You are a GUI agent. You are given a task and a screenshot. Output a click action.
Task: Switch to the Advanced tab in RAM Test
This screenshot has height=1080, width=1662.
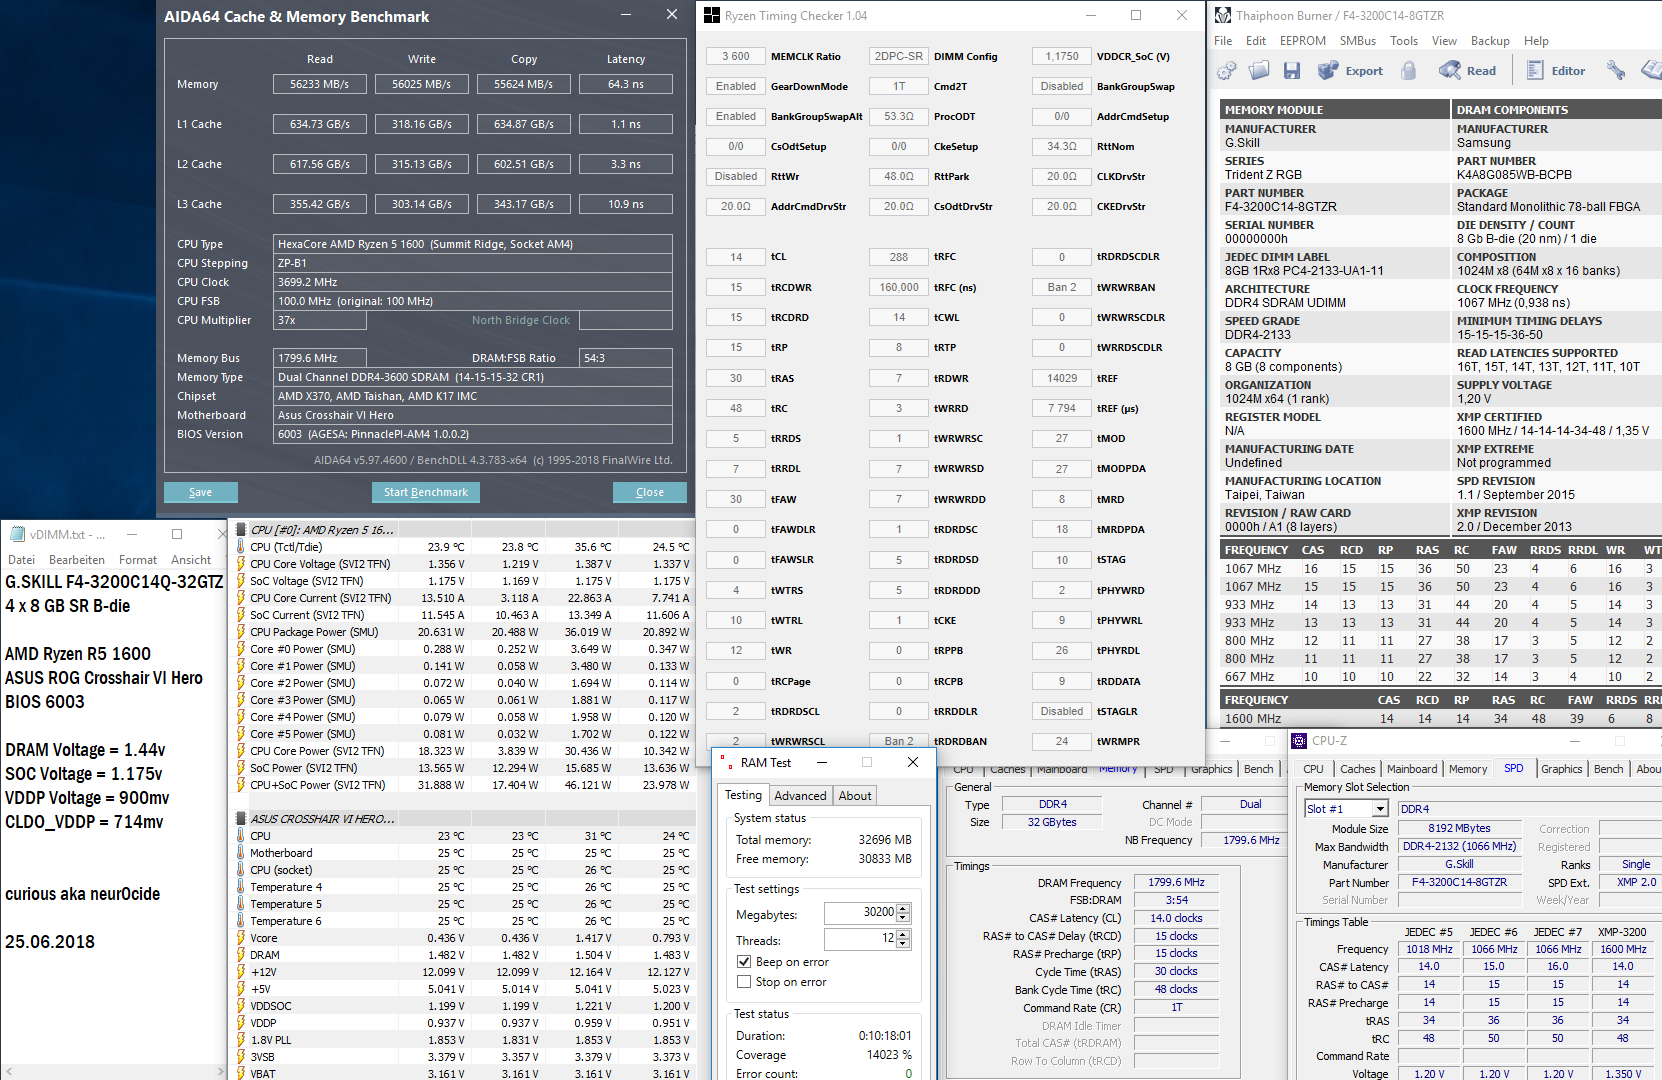[800, 796]
